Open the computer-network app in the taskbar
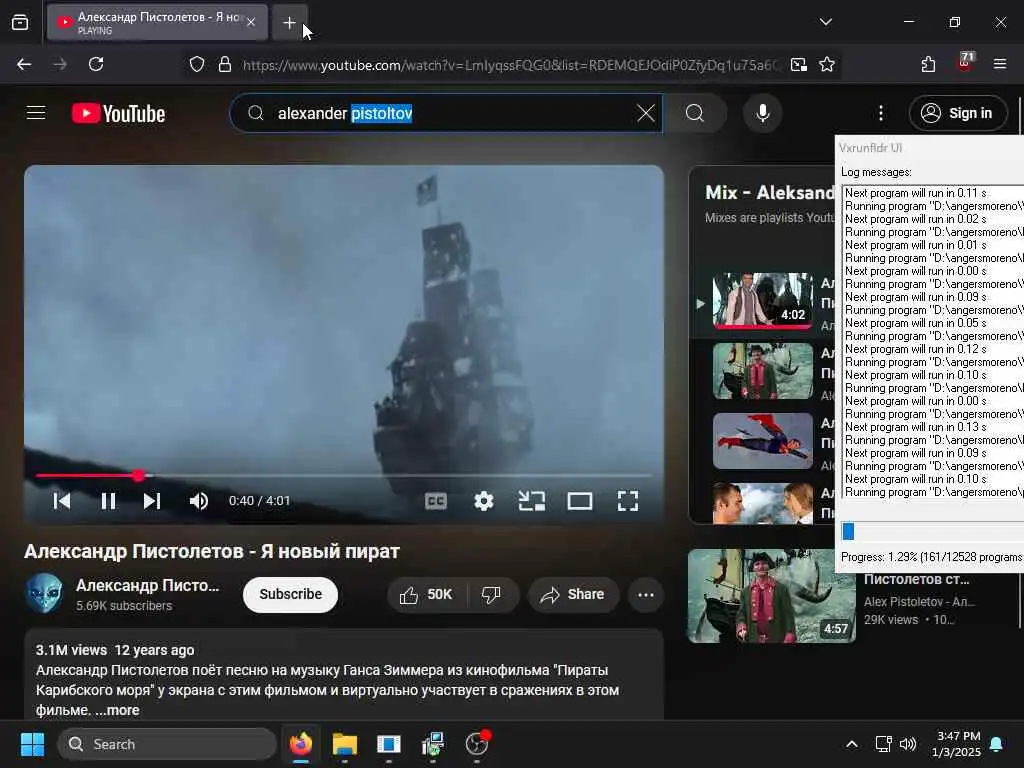Screen dimensions: 1024x768 [x=432, y=744]
